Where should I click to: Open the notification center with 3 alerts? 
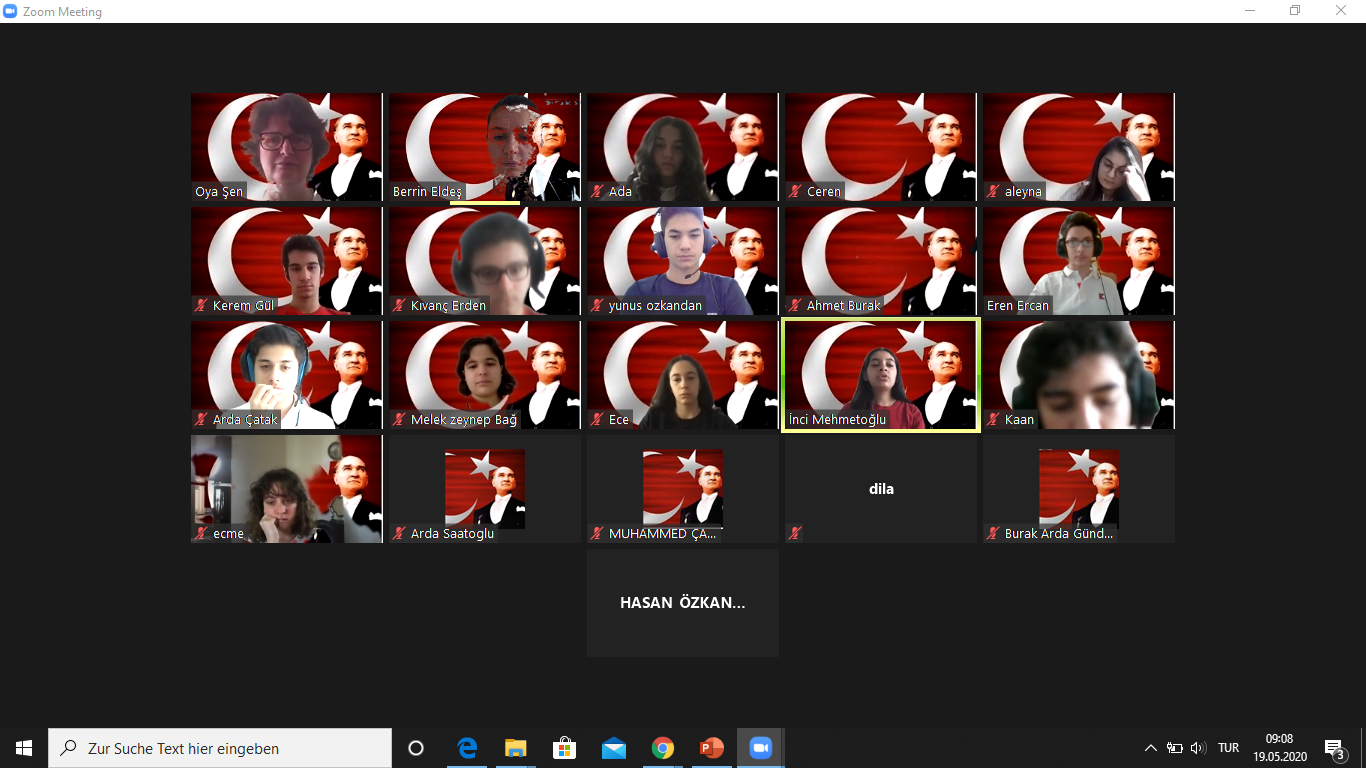(x=1334, y=749)
